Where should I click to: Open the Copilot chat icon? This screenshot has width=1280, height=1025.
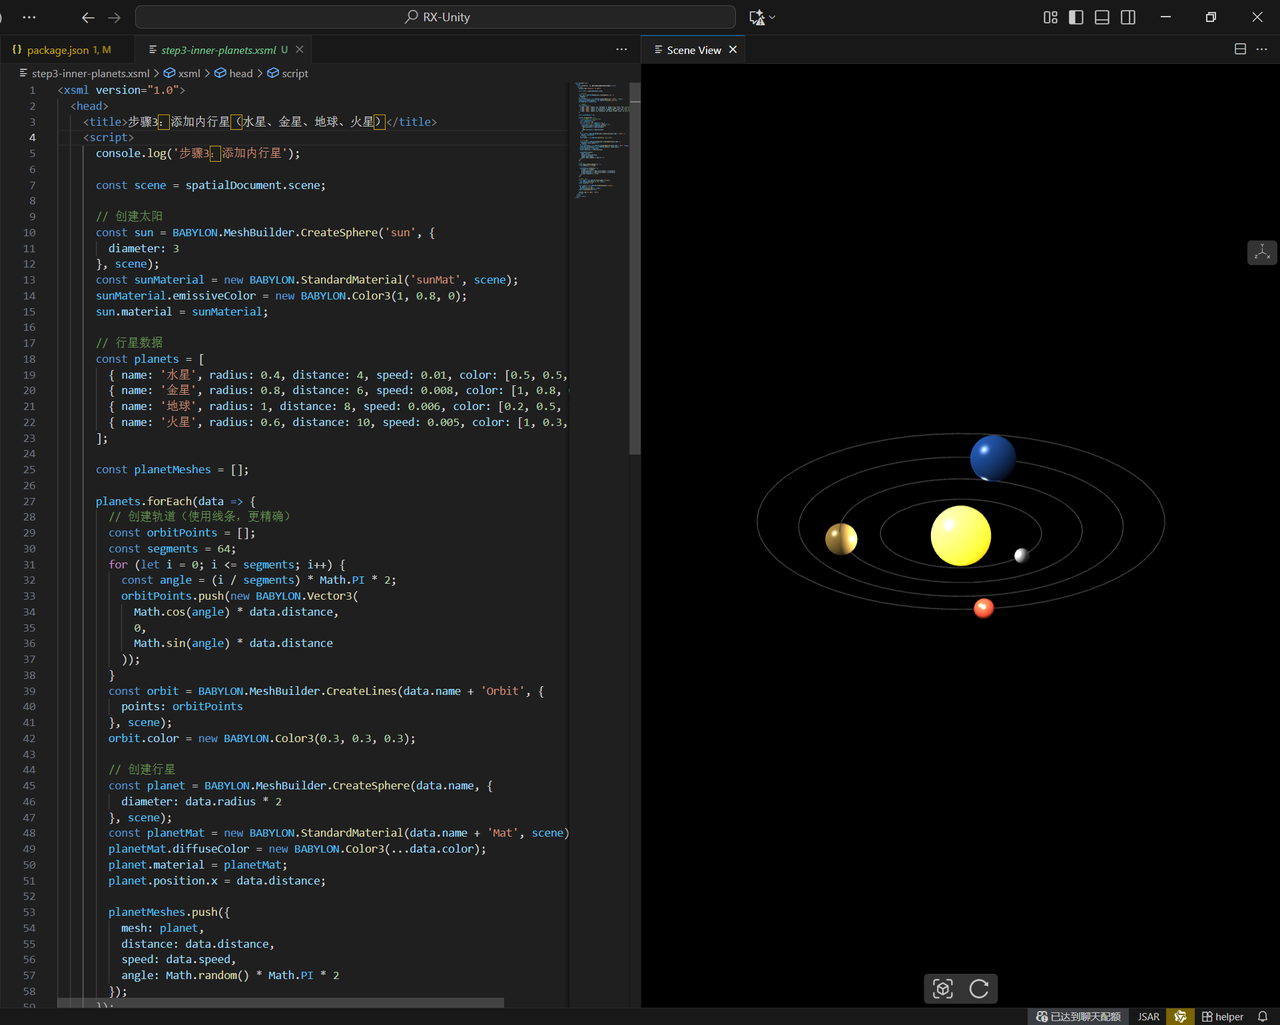[x=757, y=17]
